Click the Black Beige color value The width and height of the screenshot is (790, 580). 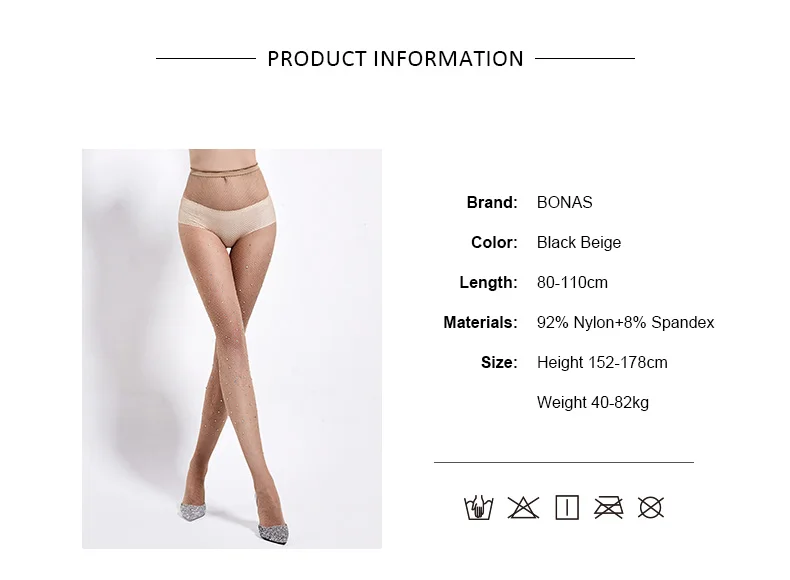(x=578, y=242)
